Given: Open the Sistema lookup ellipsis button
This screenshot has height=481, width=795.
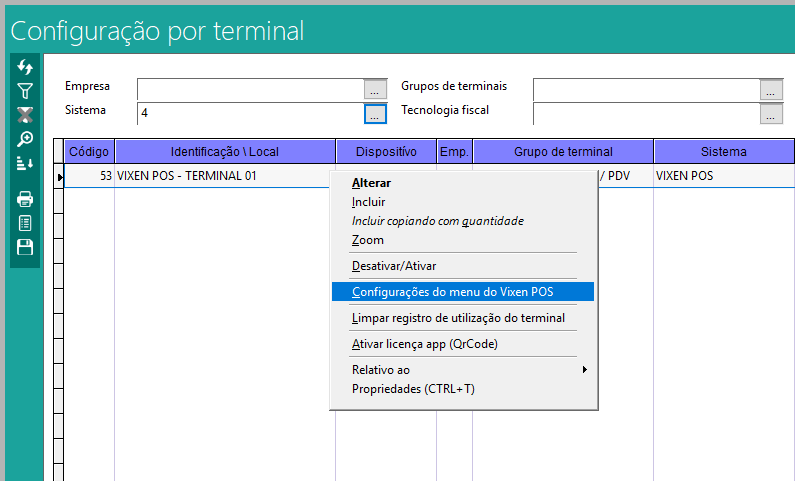Looking at the screenshot, I should point(375,114).
